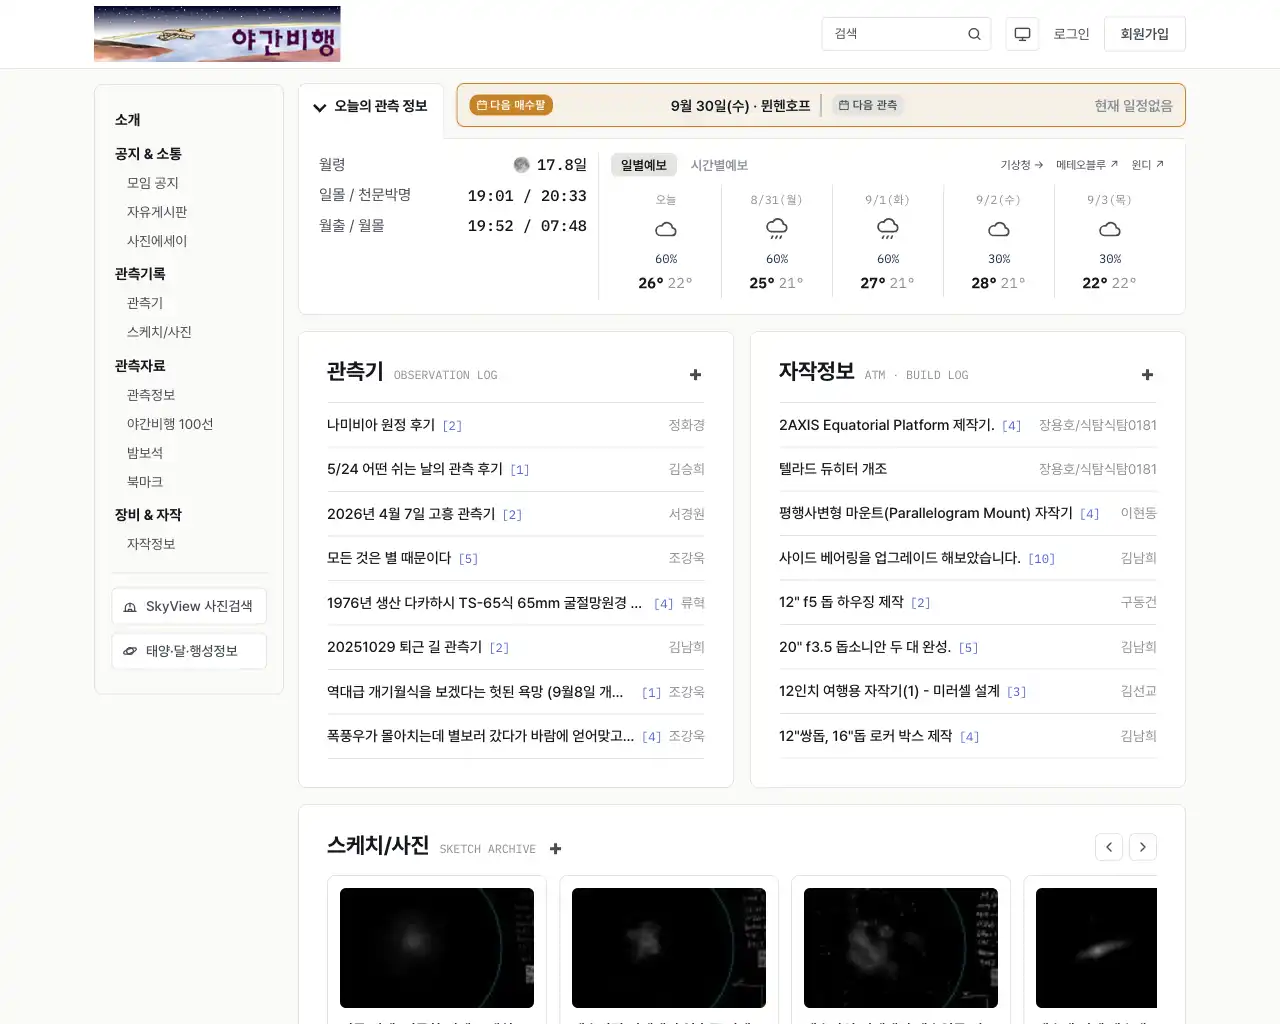Open post 사이드 베어링을 업그레이드 해보았습니다
Image resolution: width=1280 pixels, height=1024 pixels.
[x=900, y=558]
